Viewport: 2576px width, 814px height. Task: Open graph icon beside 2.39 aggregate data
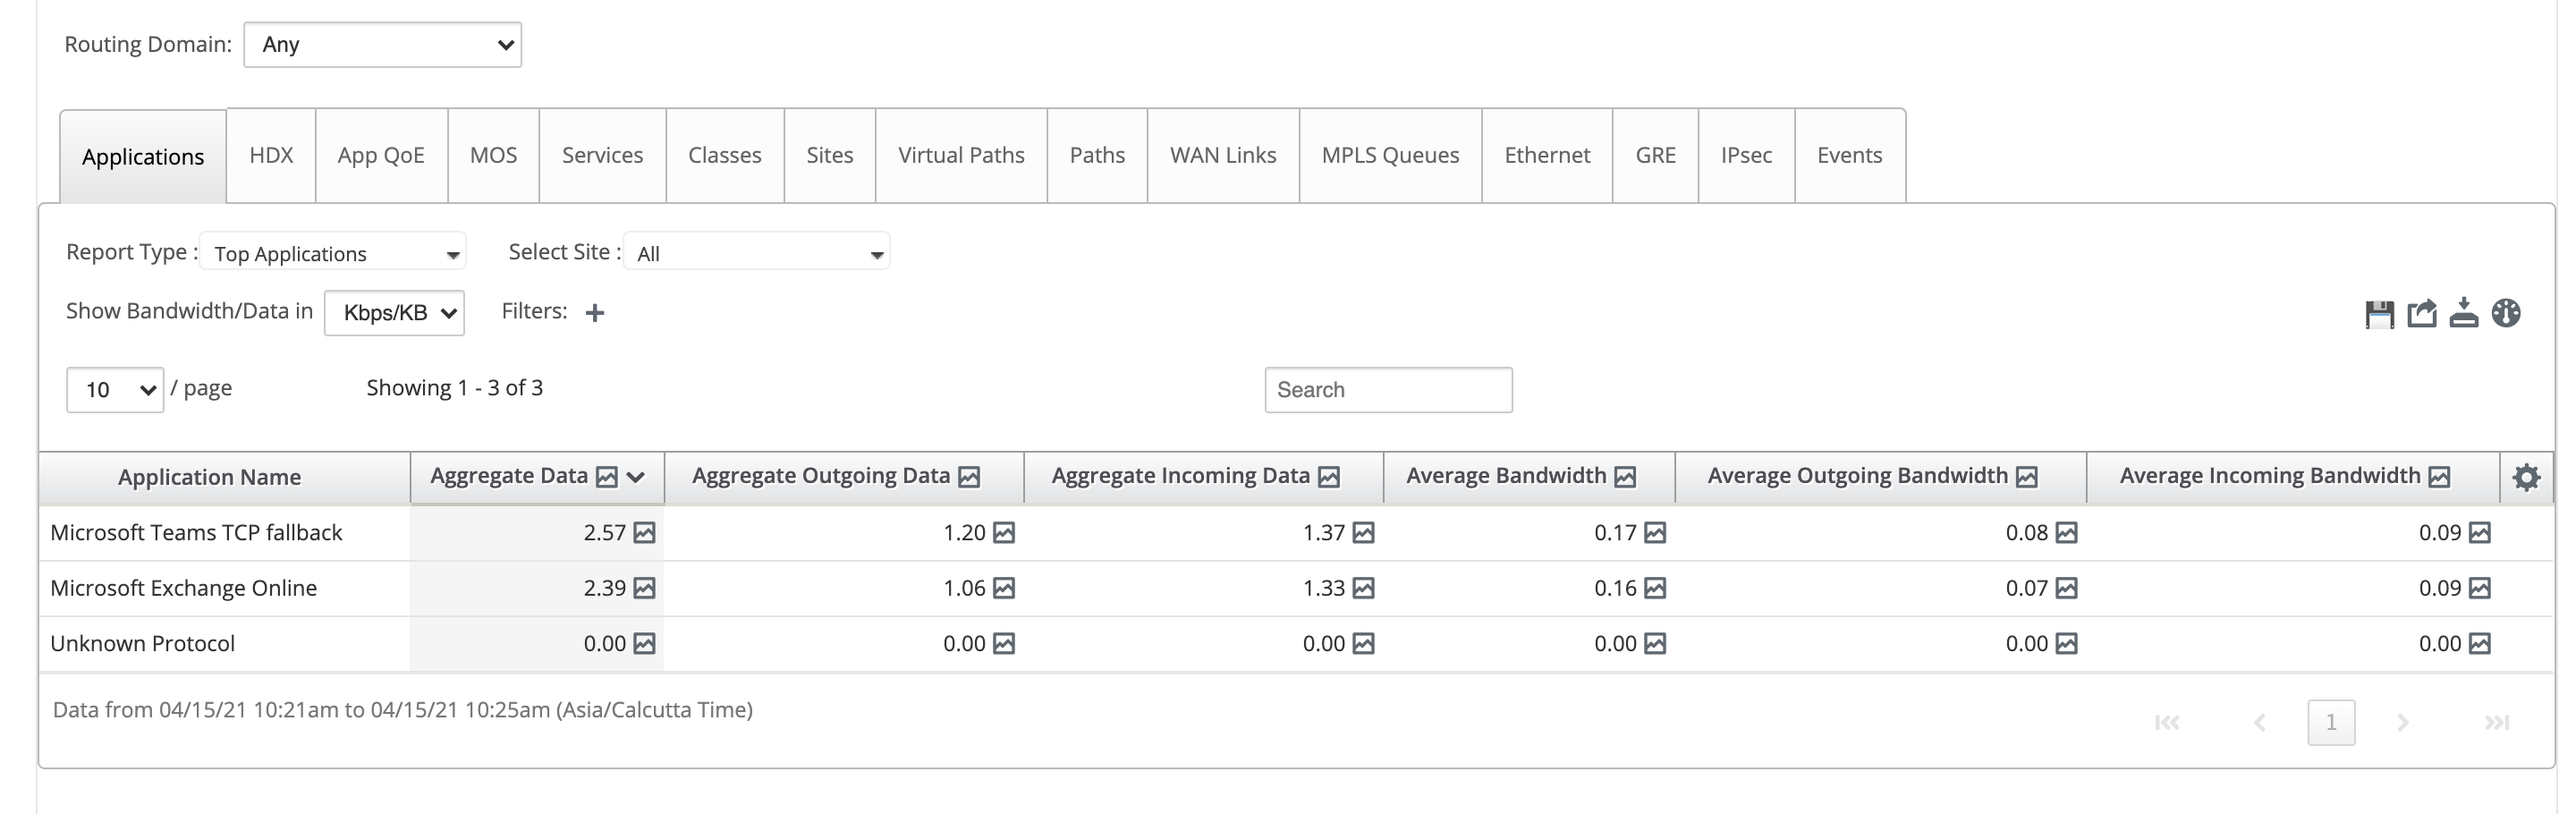645,588
